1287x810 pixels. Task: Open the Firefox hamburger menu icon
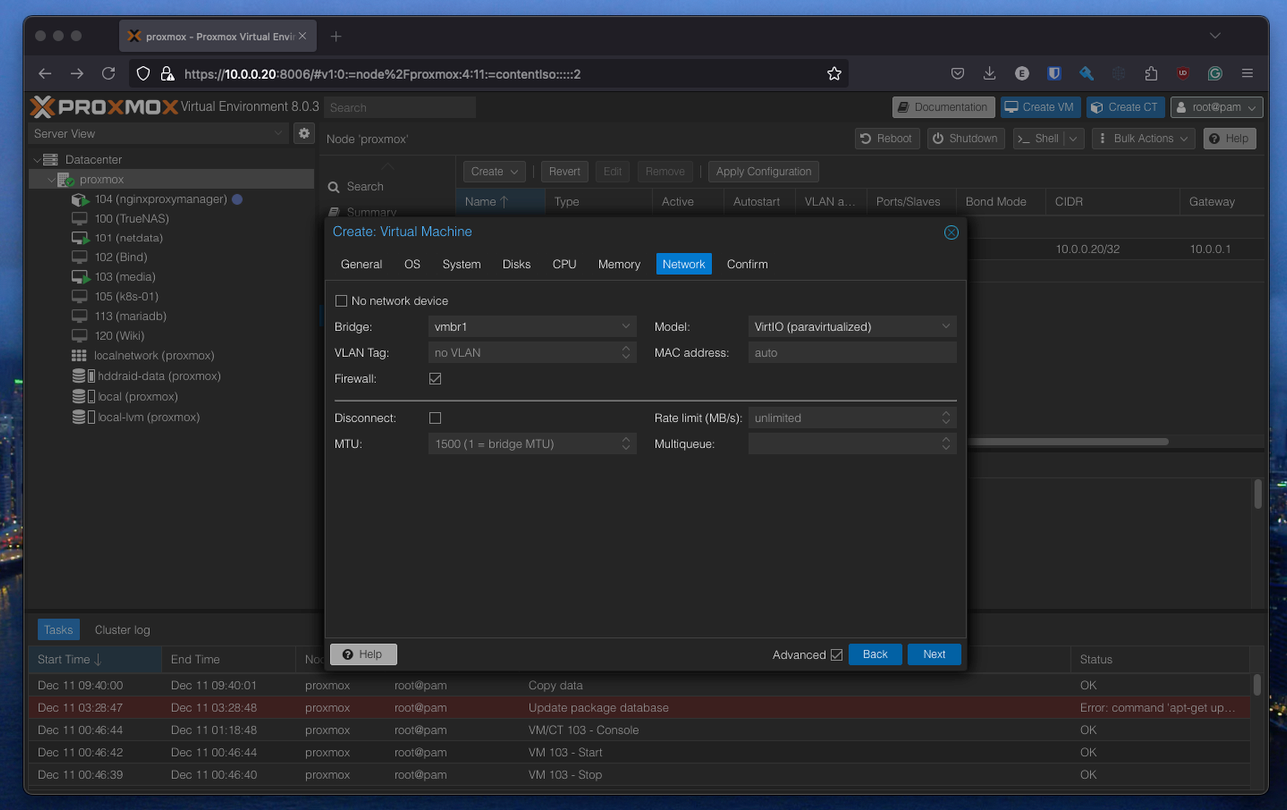click(x=1247, y=73)
